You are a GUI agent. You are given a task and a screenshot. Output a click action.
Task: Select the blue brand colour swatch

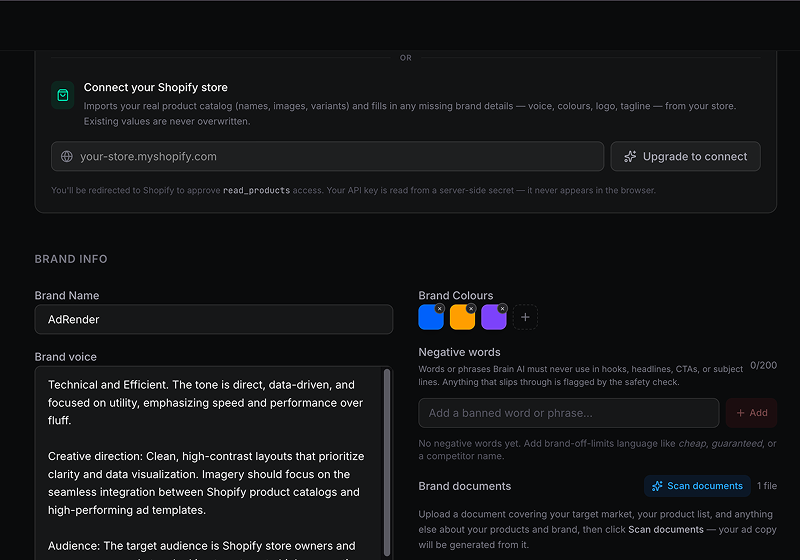(431, 317)
